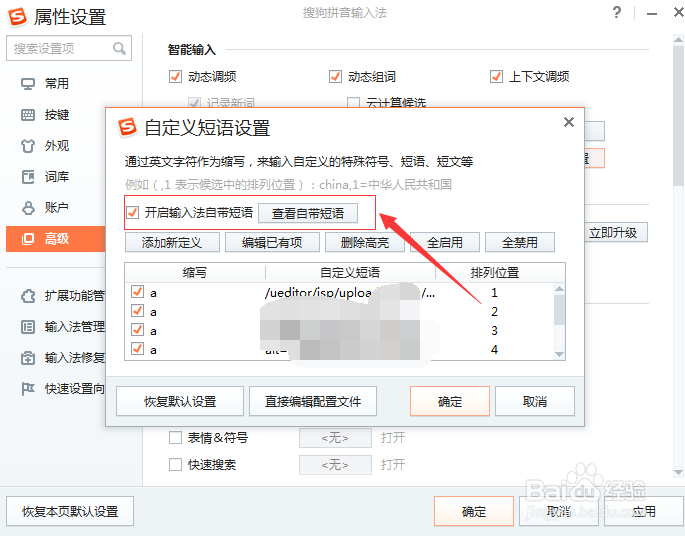Toggle 动态组词 checkbox
The width and height of the screenshot is (685, 536).
[x=335, y=76]
